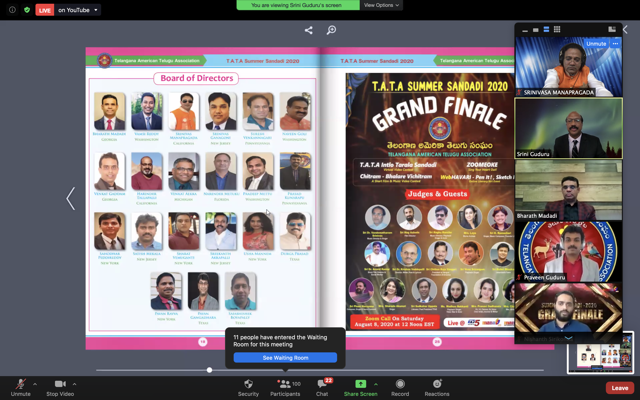Click the green encryption shield icon
Image resolution: width=640 pixels, height=400 pixels.
pos(27,10)
